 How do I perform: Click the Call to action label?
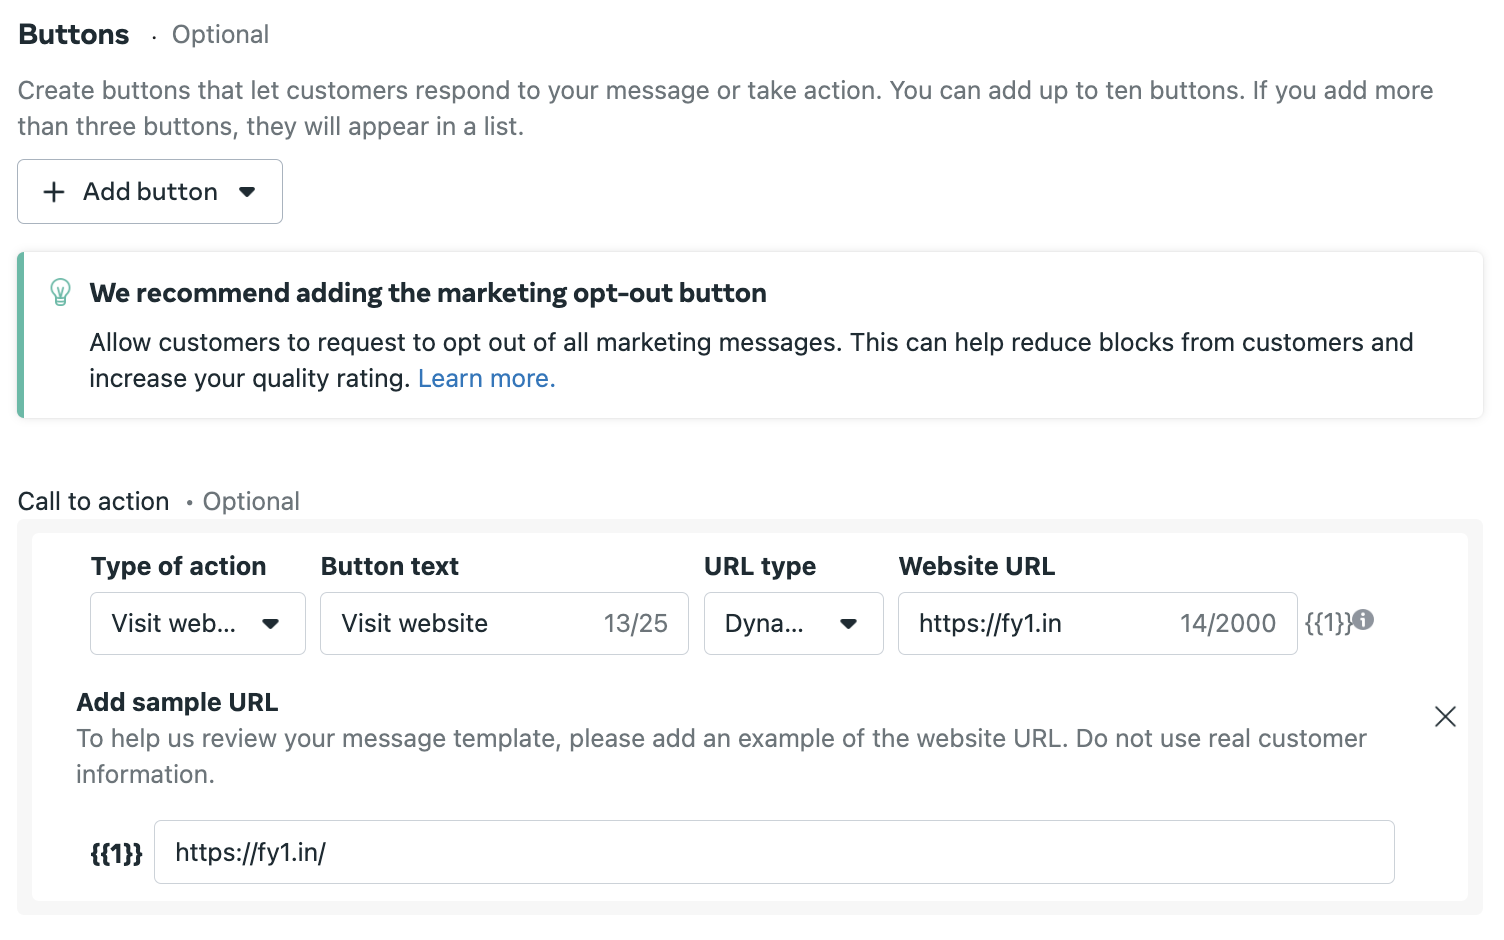tap(93, 501)
